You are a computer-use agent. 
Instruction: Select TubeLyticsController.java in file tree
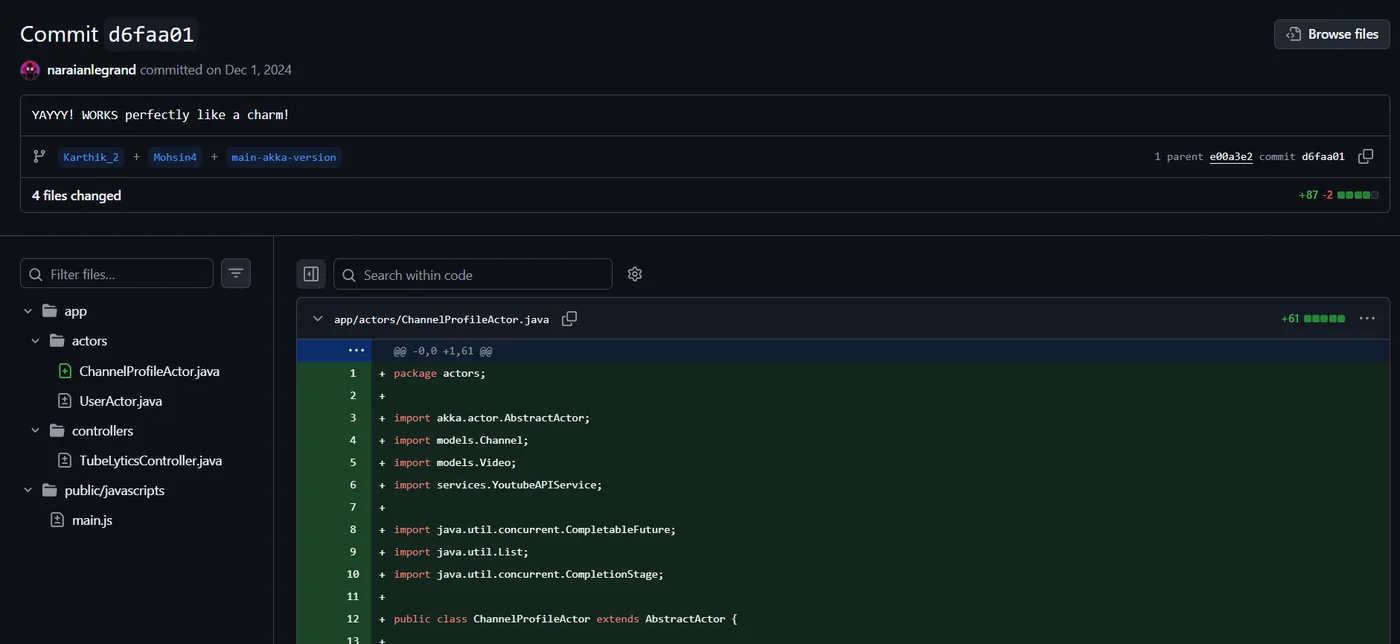coord(151,461)
